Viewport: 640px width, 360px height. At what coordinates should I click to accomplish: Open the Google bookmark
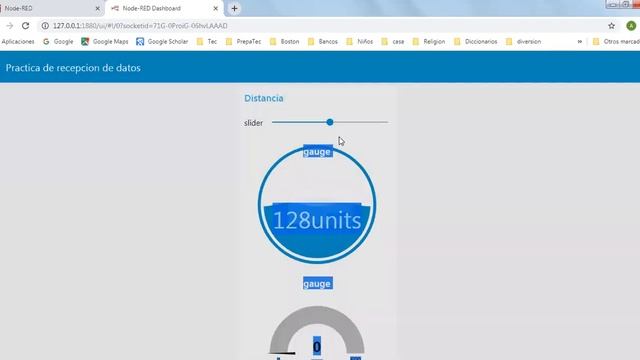[x=58, y=42]
